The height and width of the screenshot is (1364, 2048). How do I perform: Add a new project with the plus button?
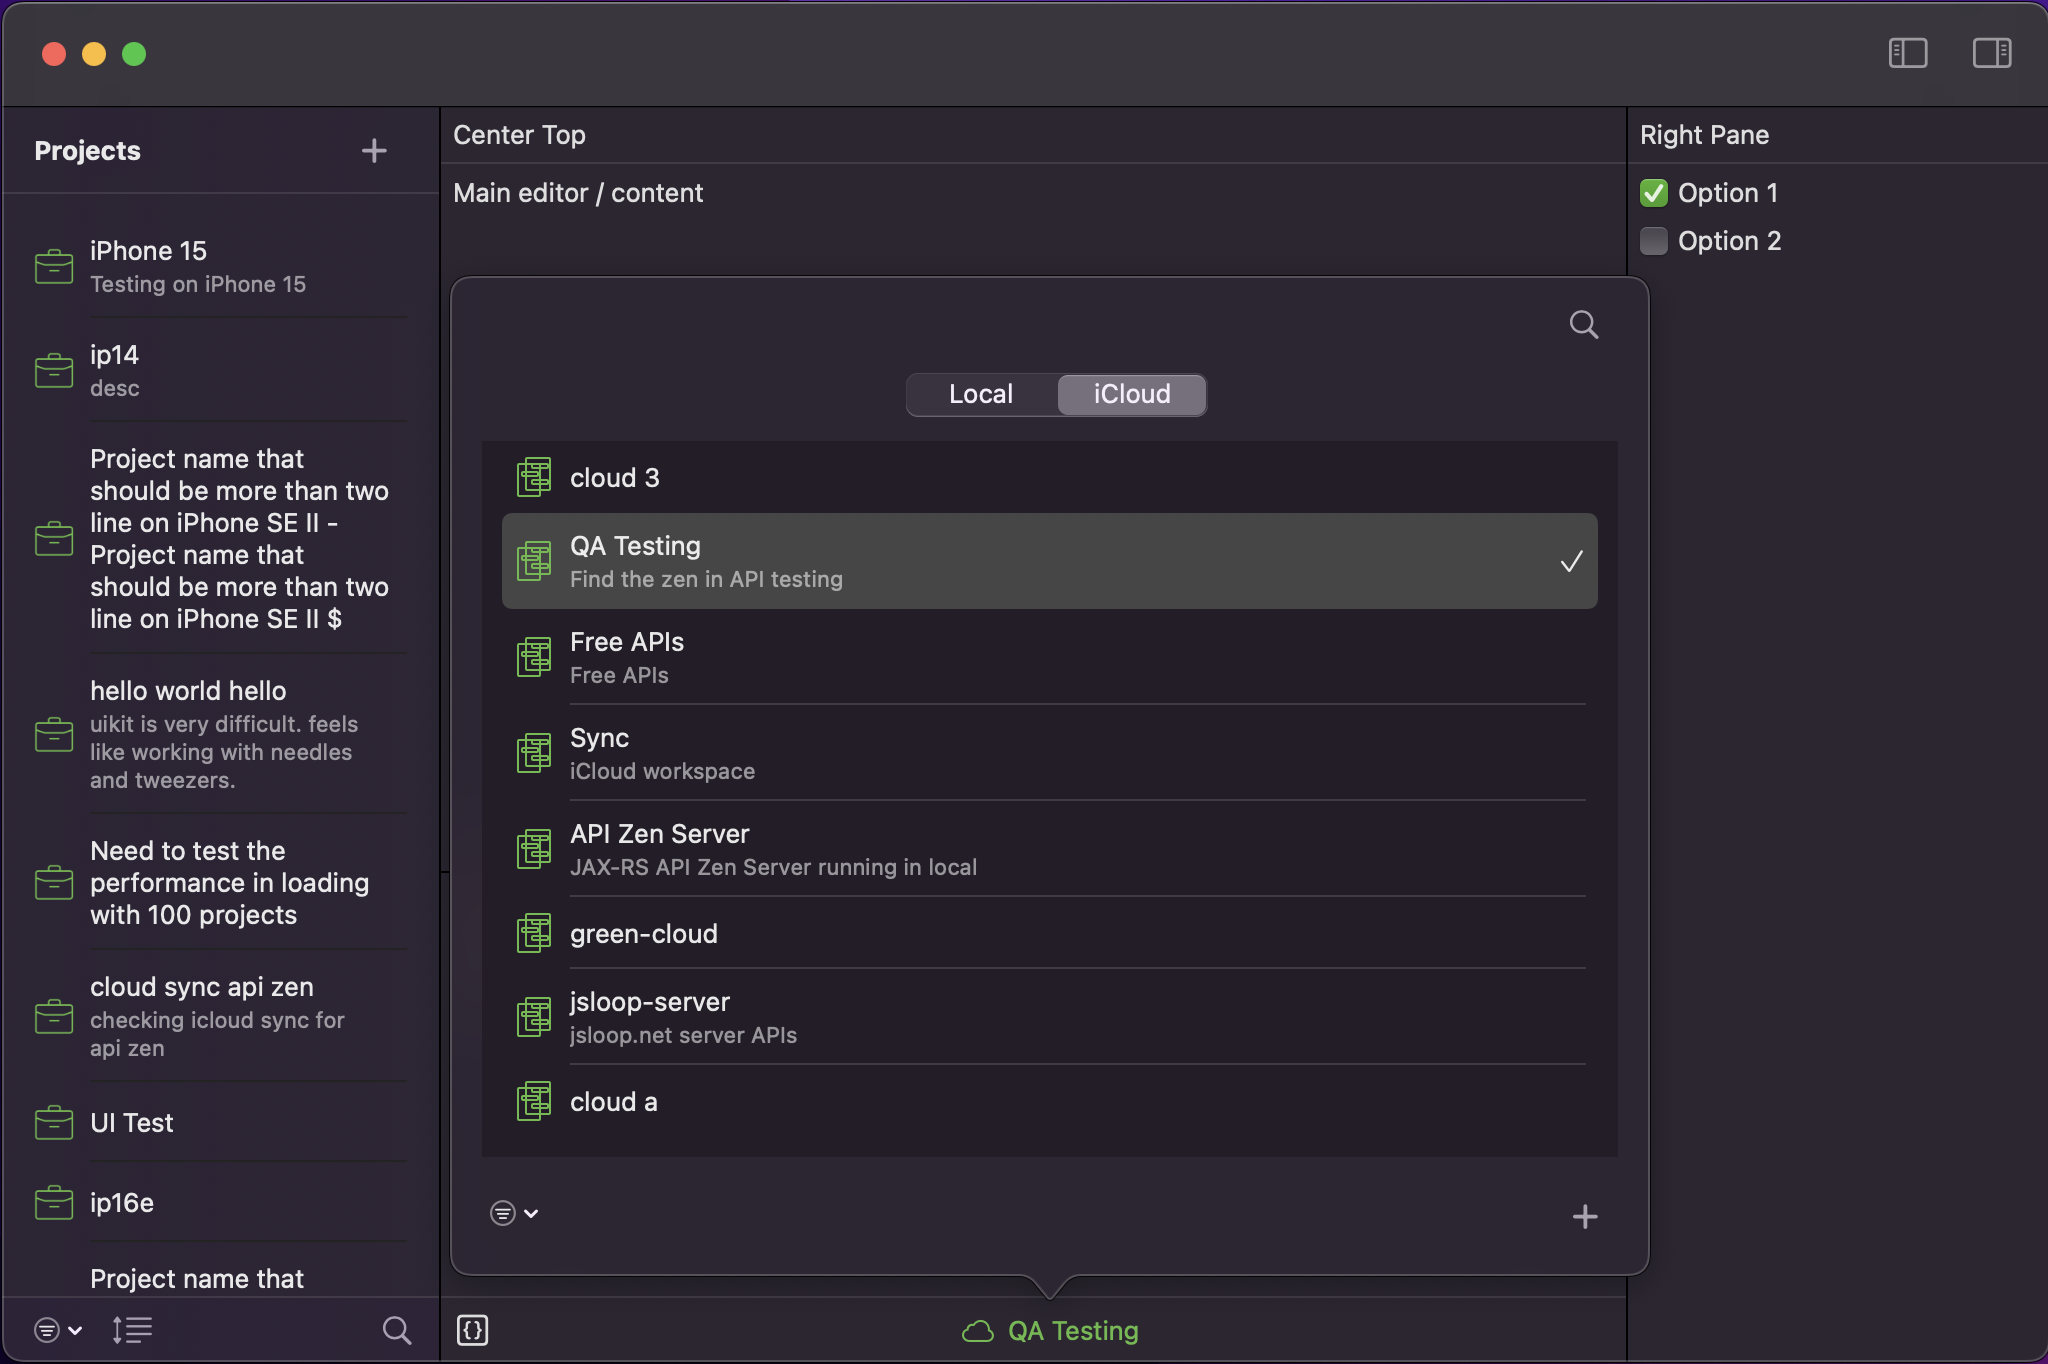pos(372,150)
